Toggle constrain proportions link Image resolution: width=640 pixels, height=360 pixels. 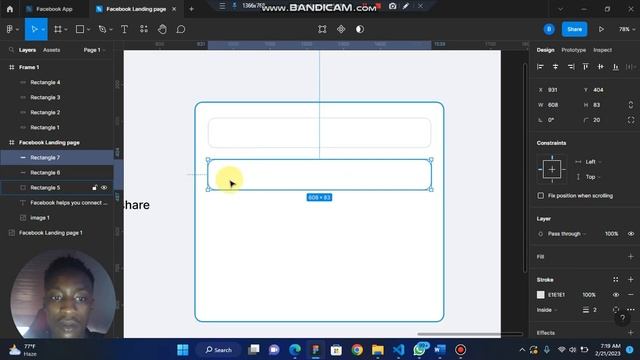click(x=631, y=105)
